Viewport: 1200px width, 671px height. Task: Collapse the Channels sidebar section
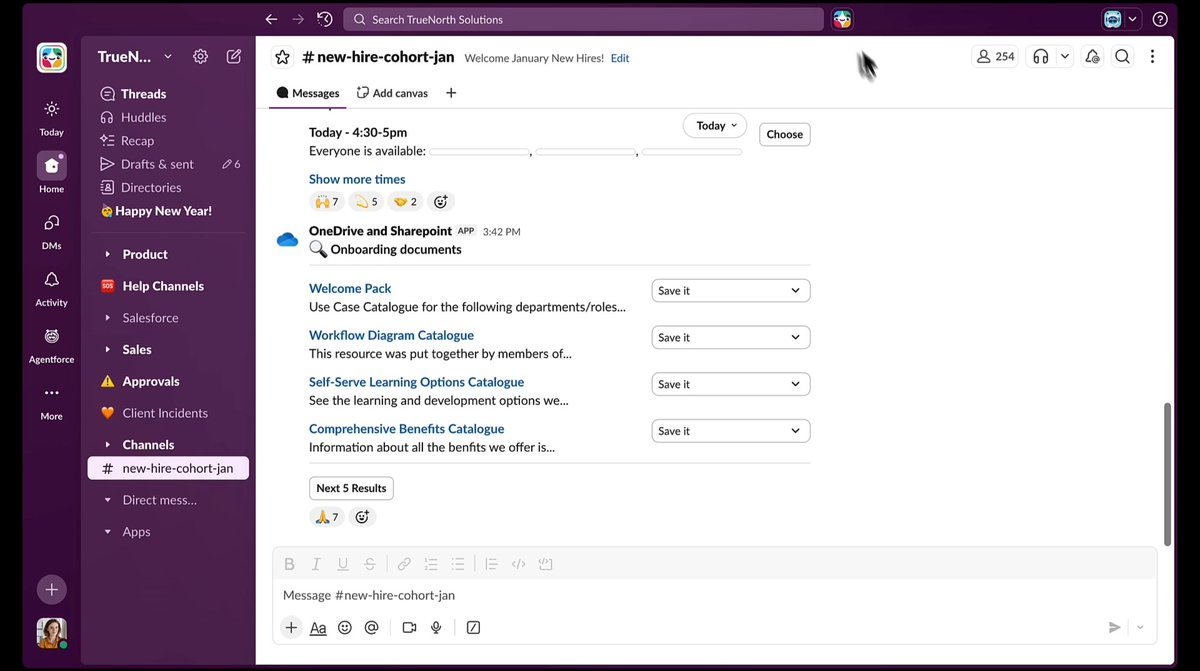pyautogui.click(x=108, y=444)
